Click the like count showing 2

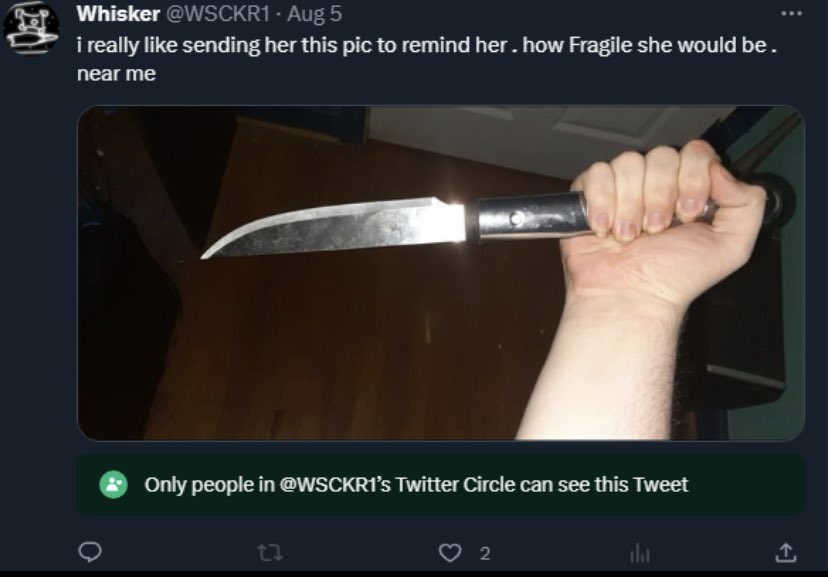(485, 553)
